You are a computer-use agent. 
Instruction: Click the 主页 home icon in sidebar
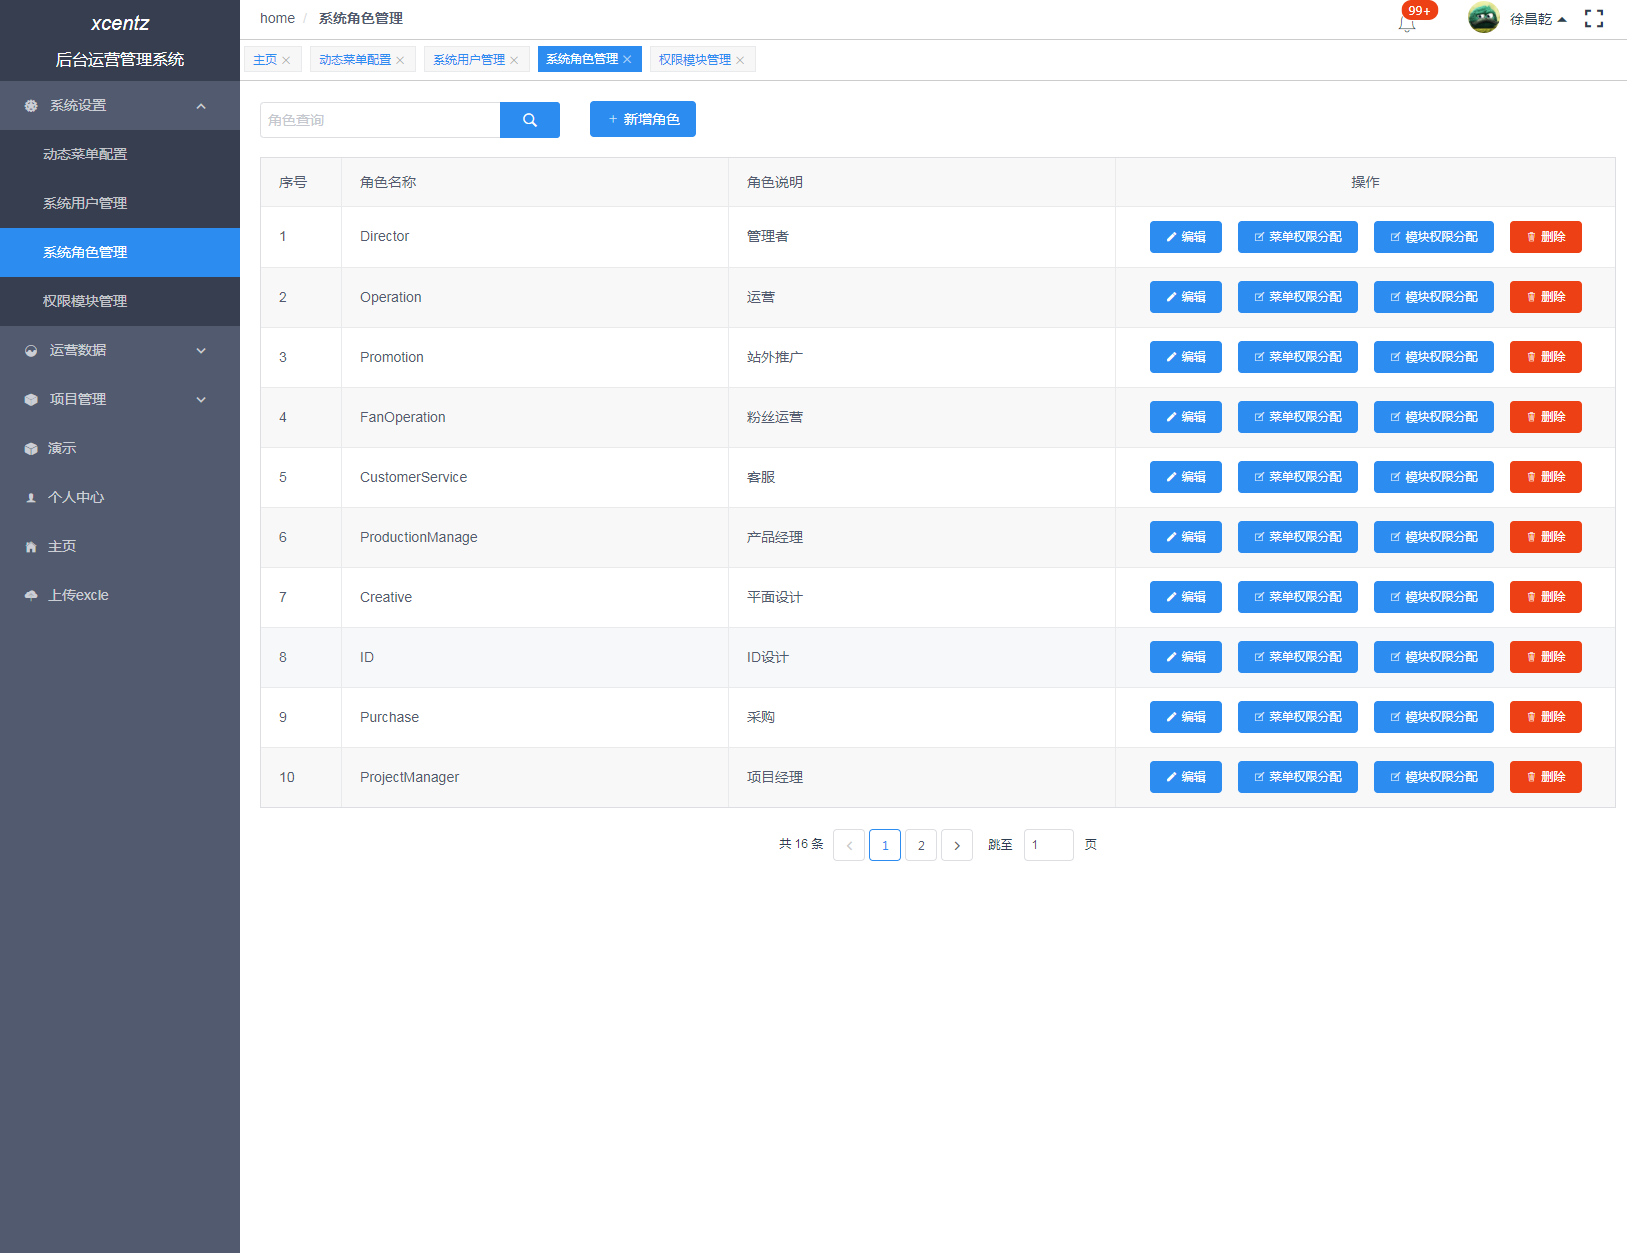(x=31, y=546)
